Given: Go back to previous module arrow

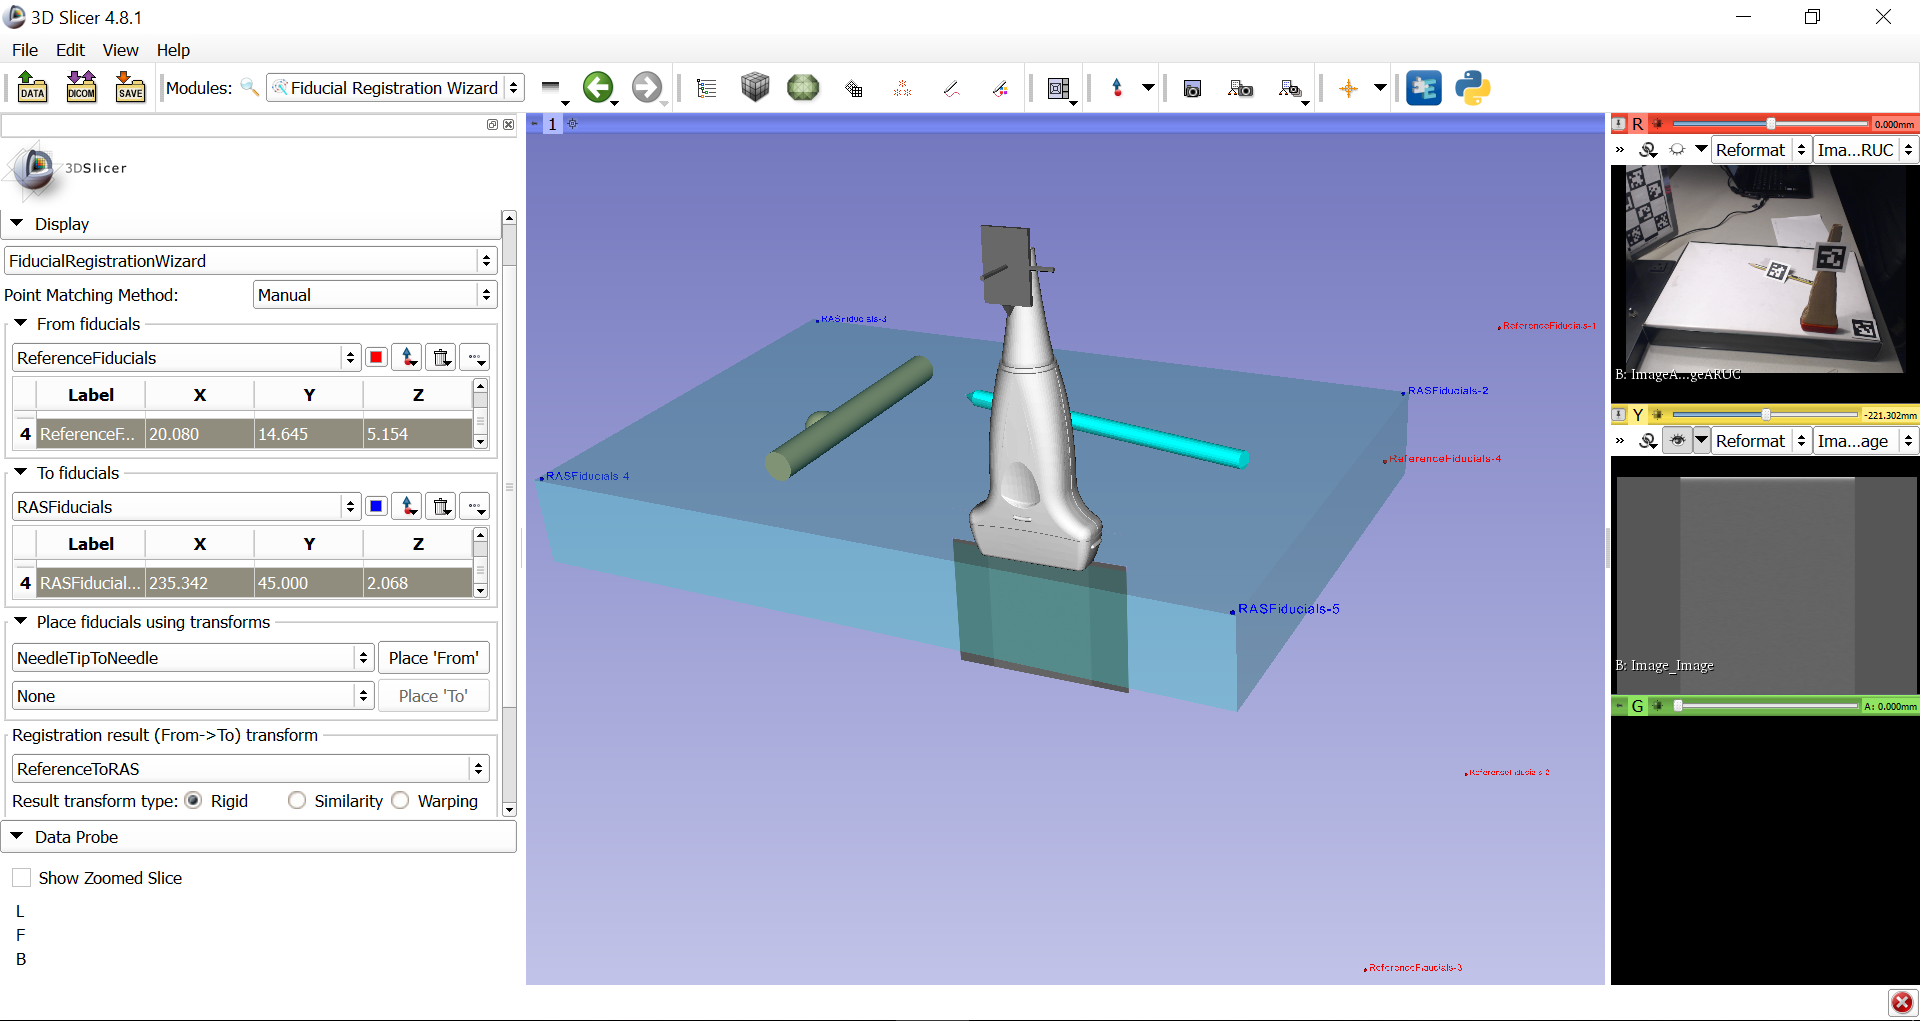Looking at the screenshot, I should click(x=598, y=88).
